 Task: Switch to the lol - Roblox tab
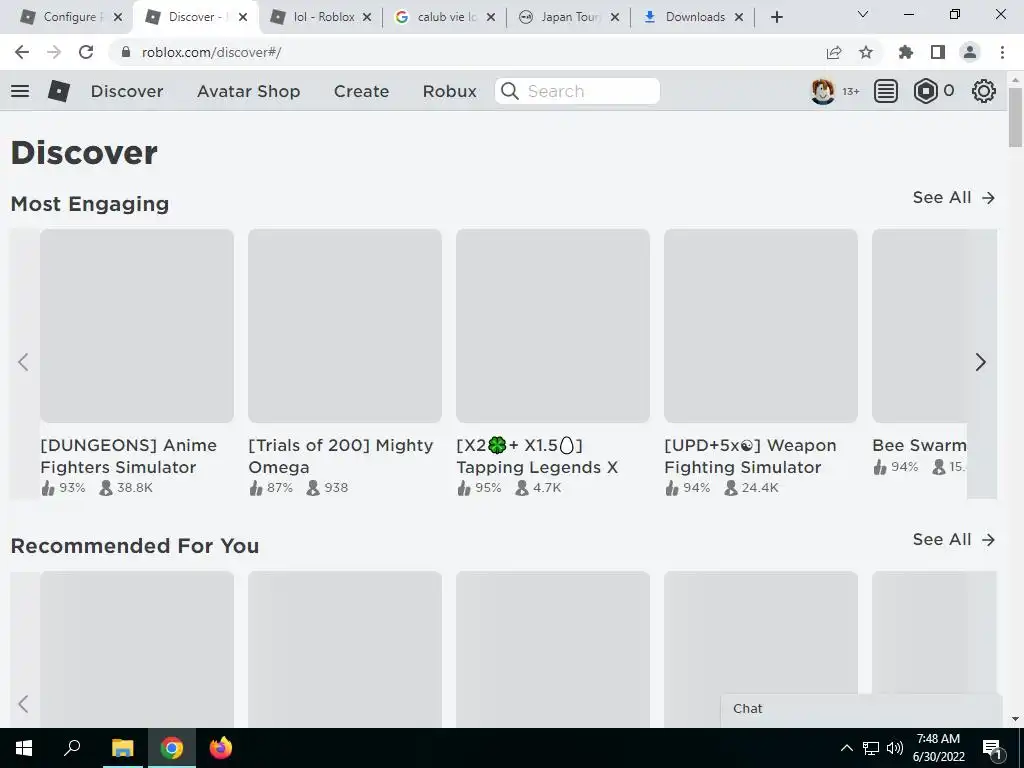tap(321, 17)
